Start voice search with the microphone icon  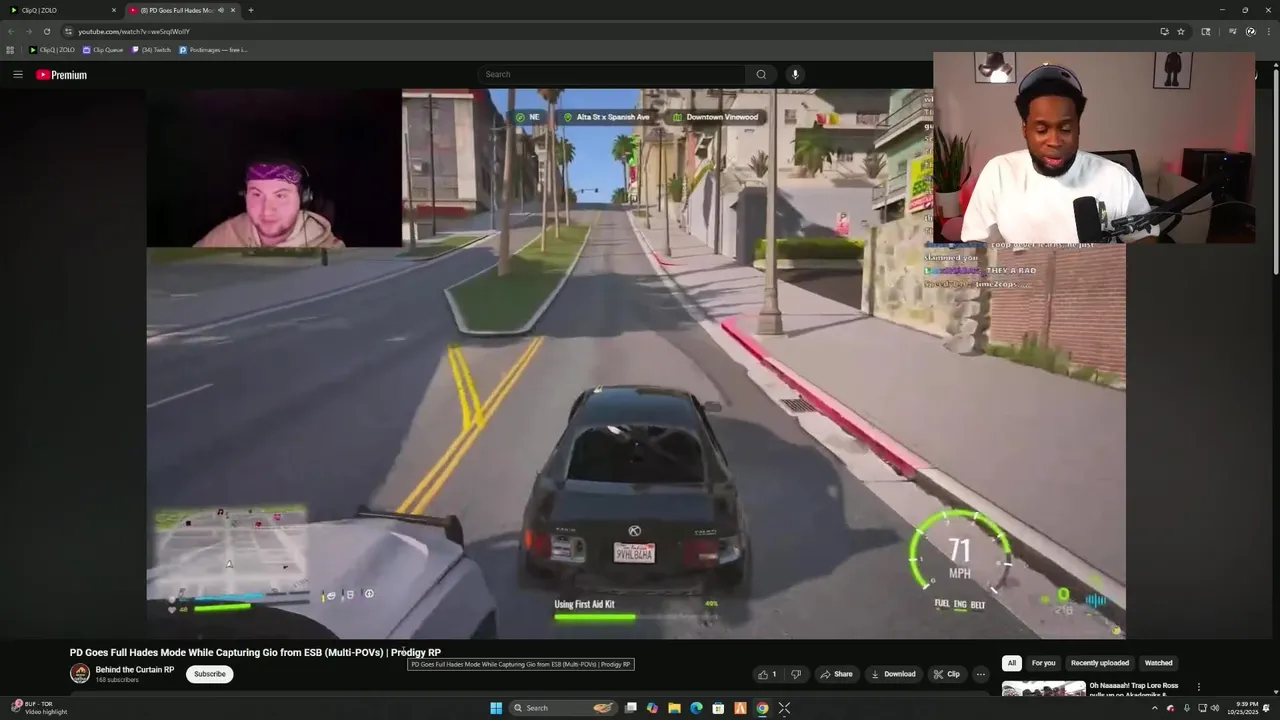795,74
